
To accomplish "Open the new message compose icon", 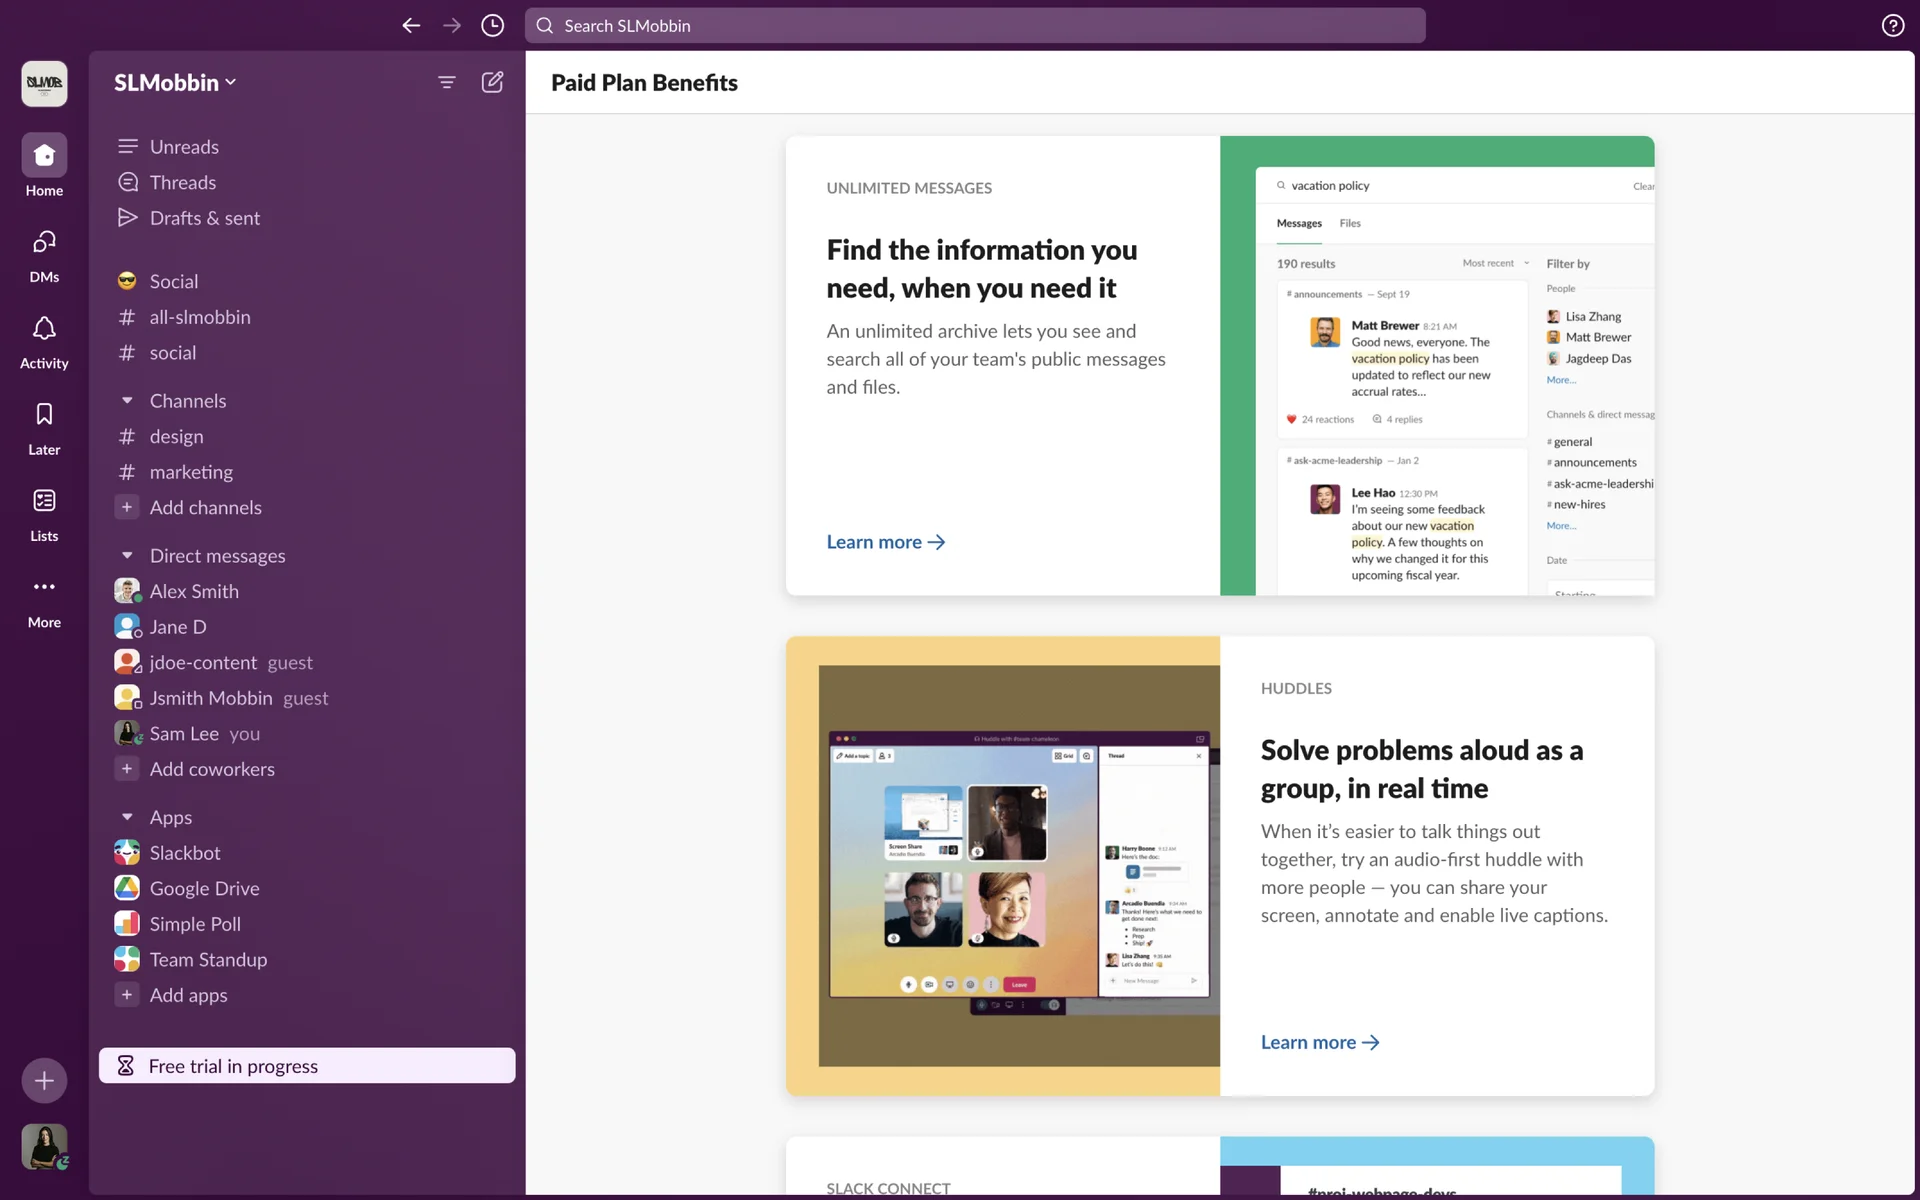I will pyautogui.click(x=492, y=82).
